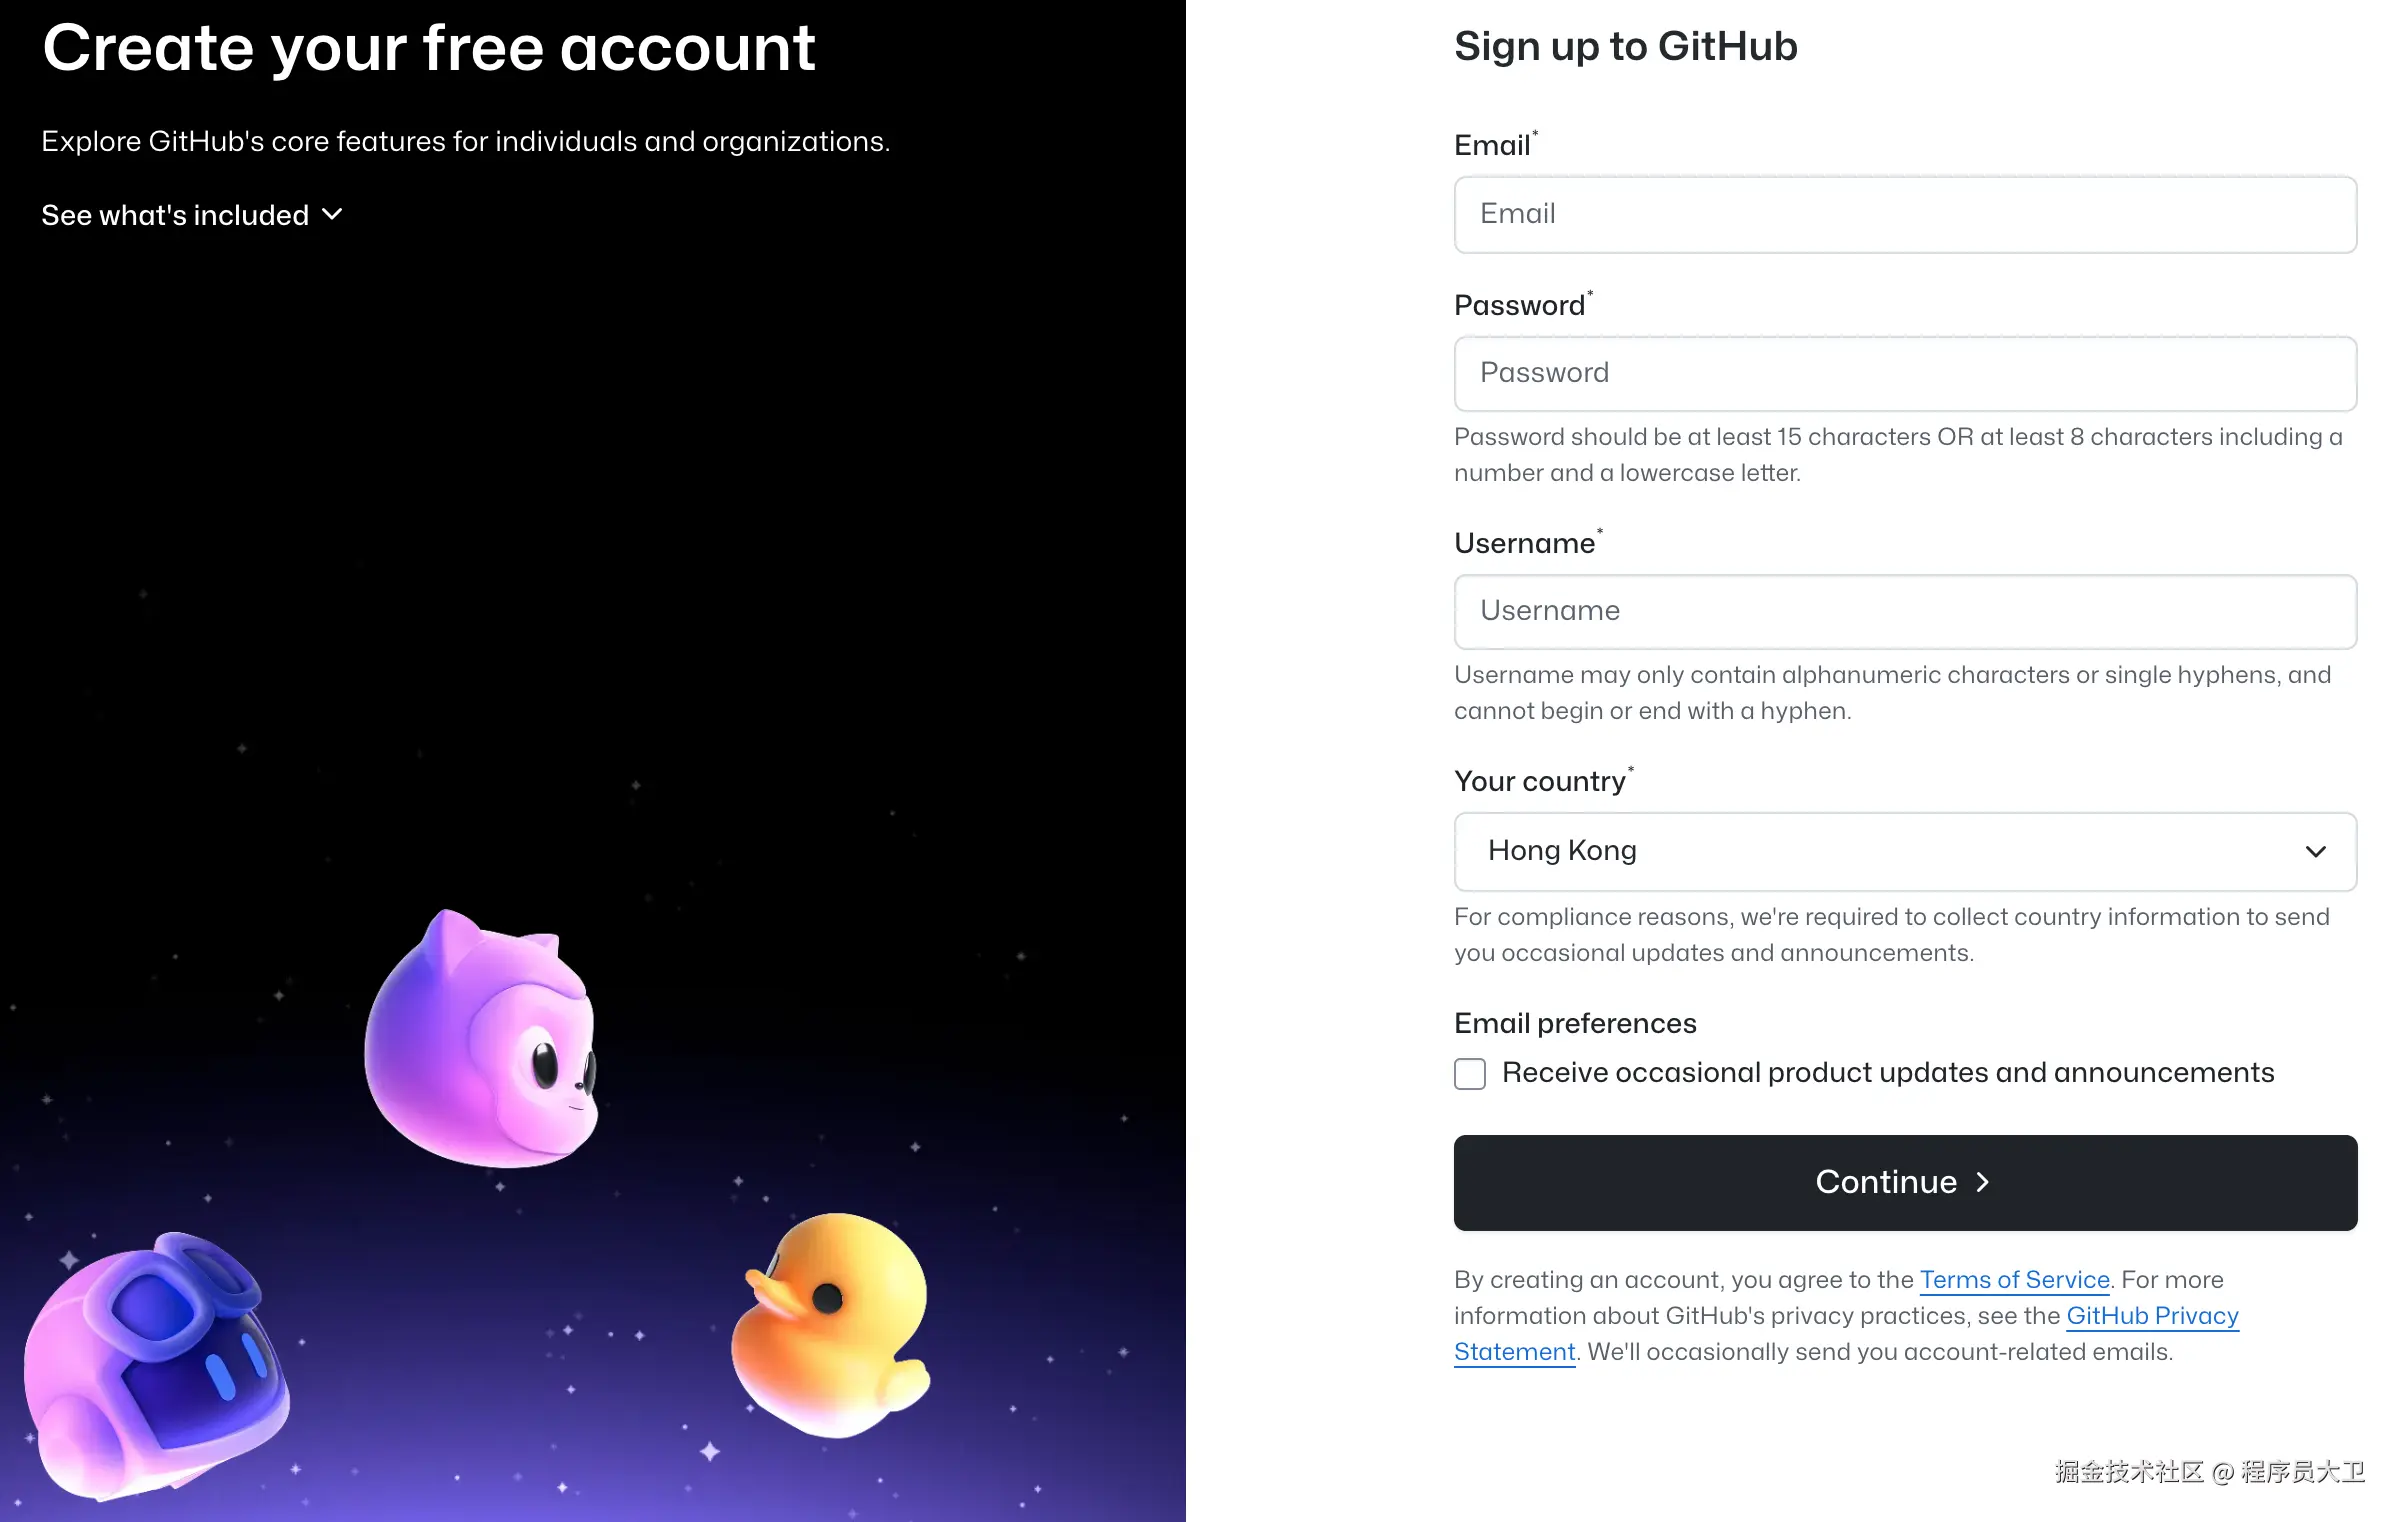Click into the Password field
The width and height of the screenshot is (2402, 1522).
(x=1904, y=374)
